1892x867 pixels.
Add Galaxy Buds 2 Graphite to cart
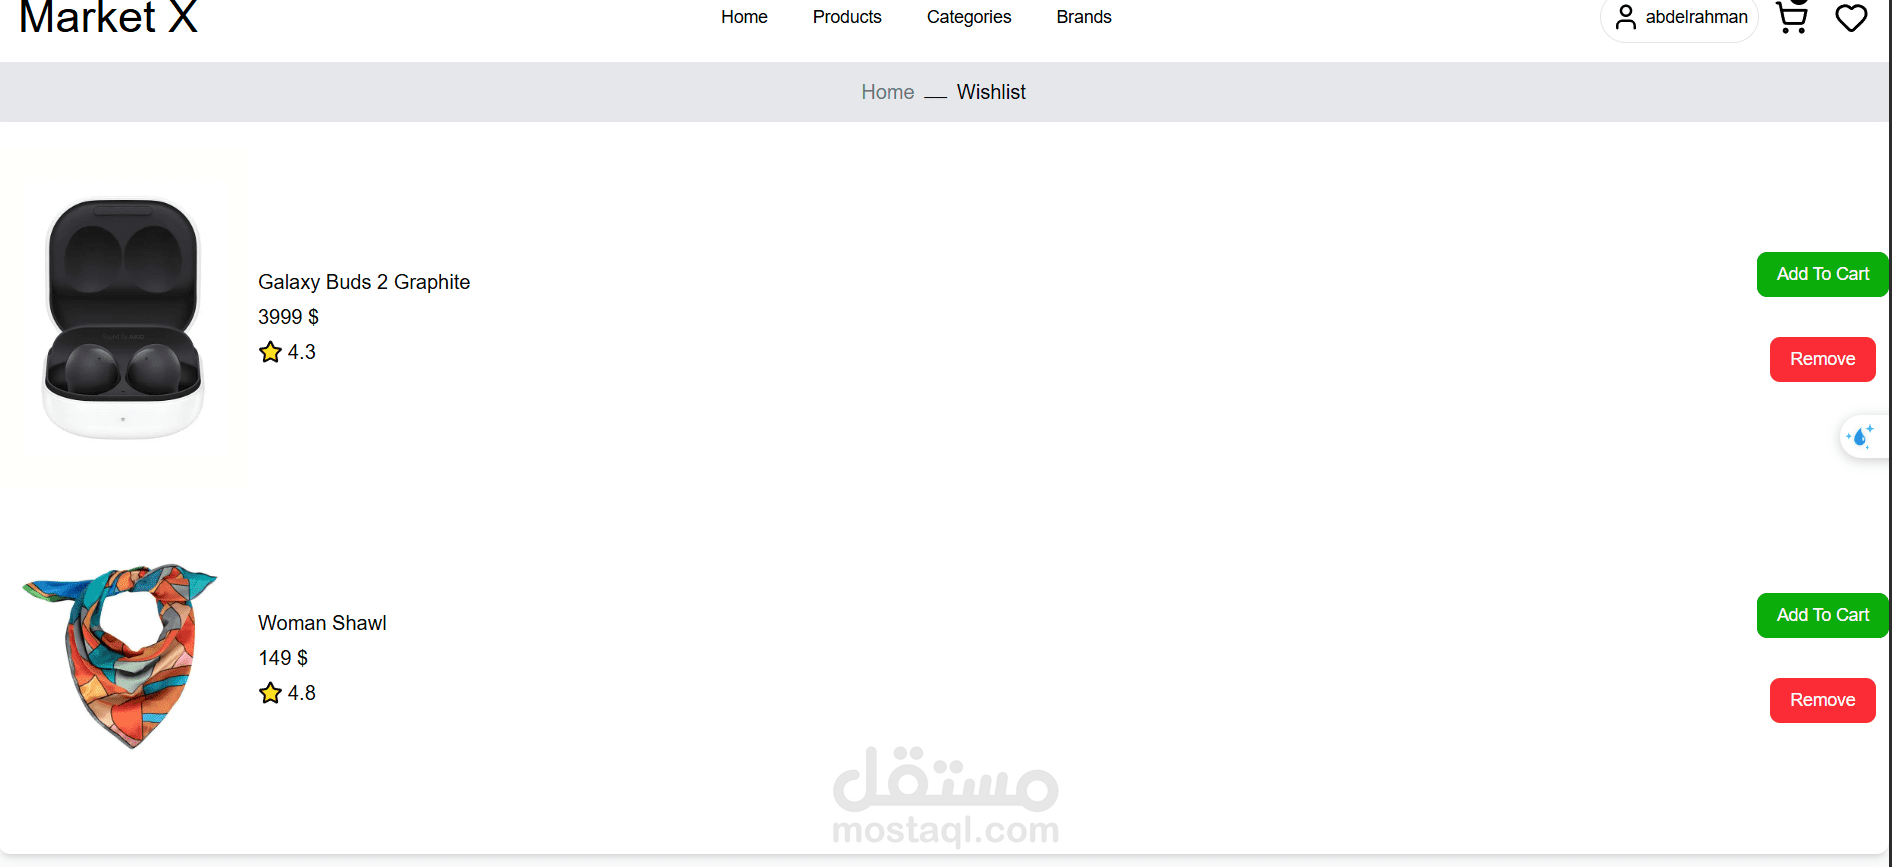tap(1822, 274)
